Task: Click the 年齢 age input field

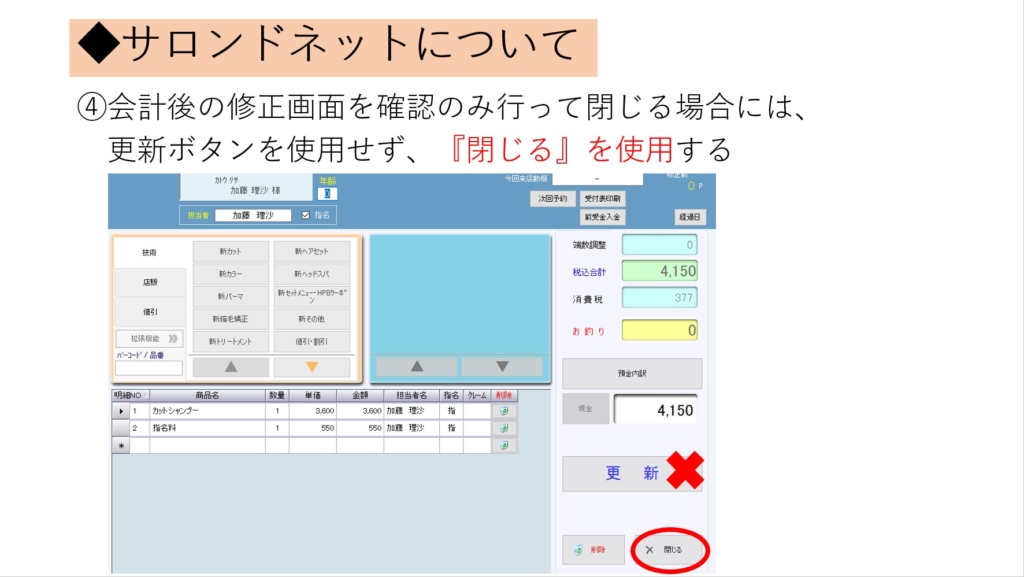Action: click(327, 193)
